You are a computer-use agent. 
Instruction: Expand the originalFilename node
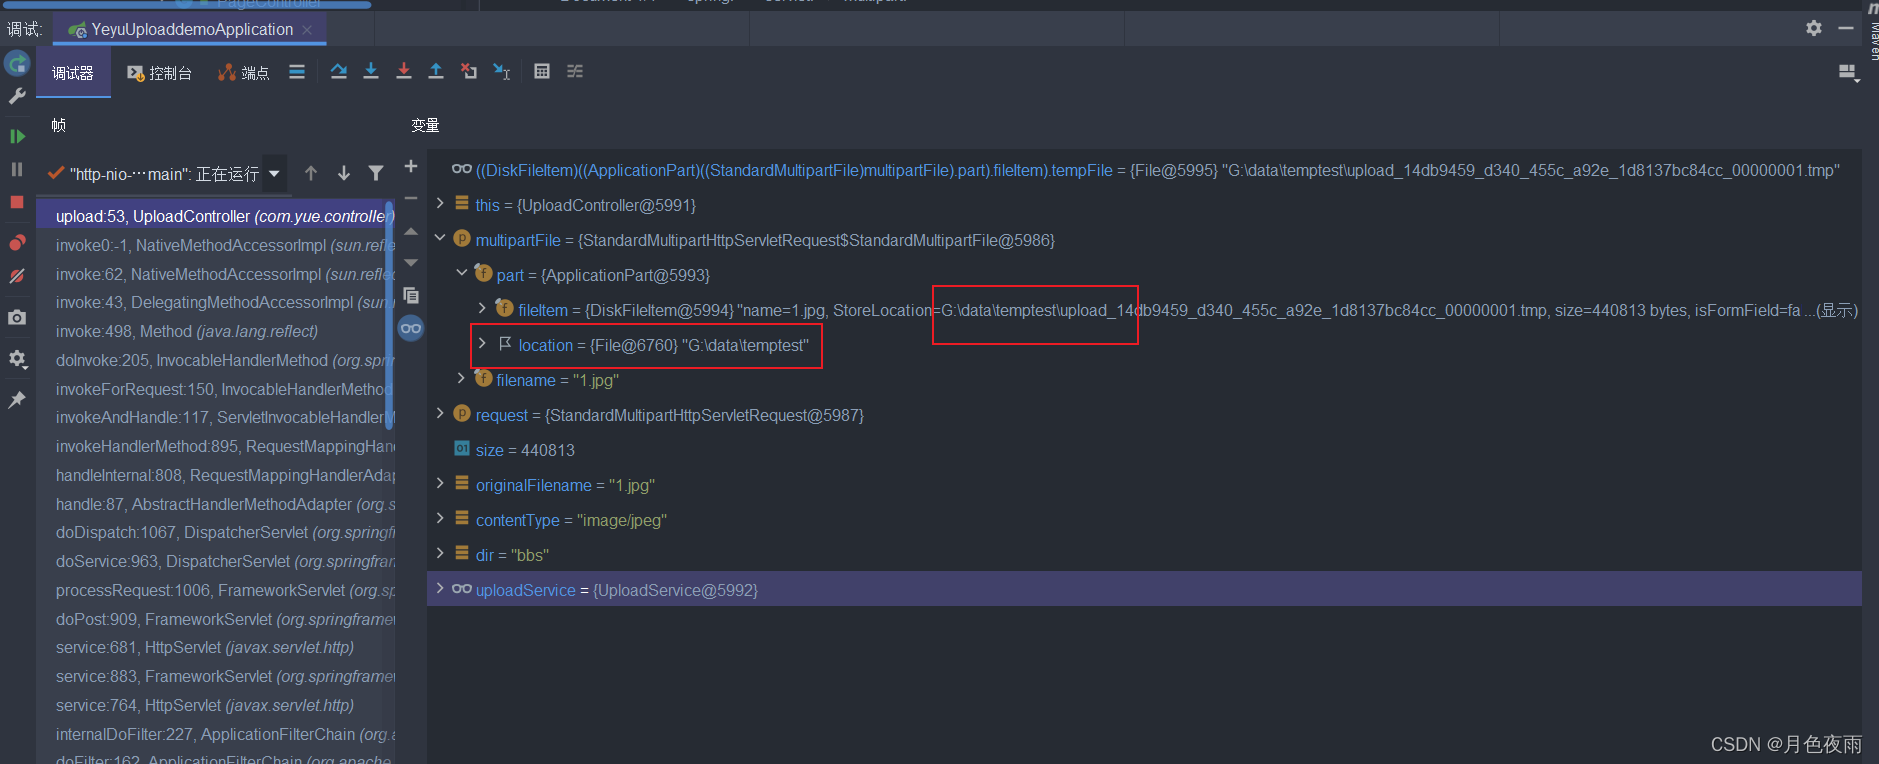click(441, 483)
